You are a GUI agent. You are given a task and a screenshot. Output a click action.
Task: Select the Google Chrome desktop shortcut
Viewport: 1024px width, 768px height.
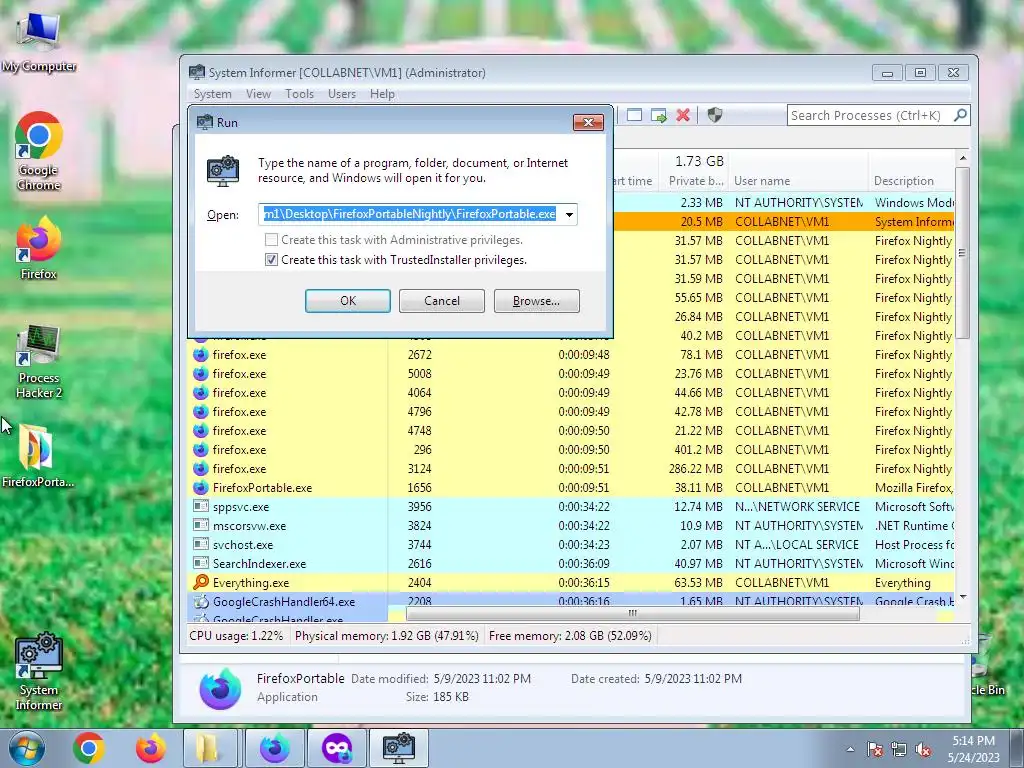pyautogui.click(x=39, y=152)
